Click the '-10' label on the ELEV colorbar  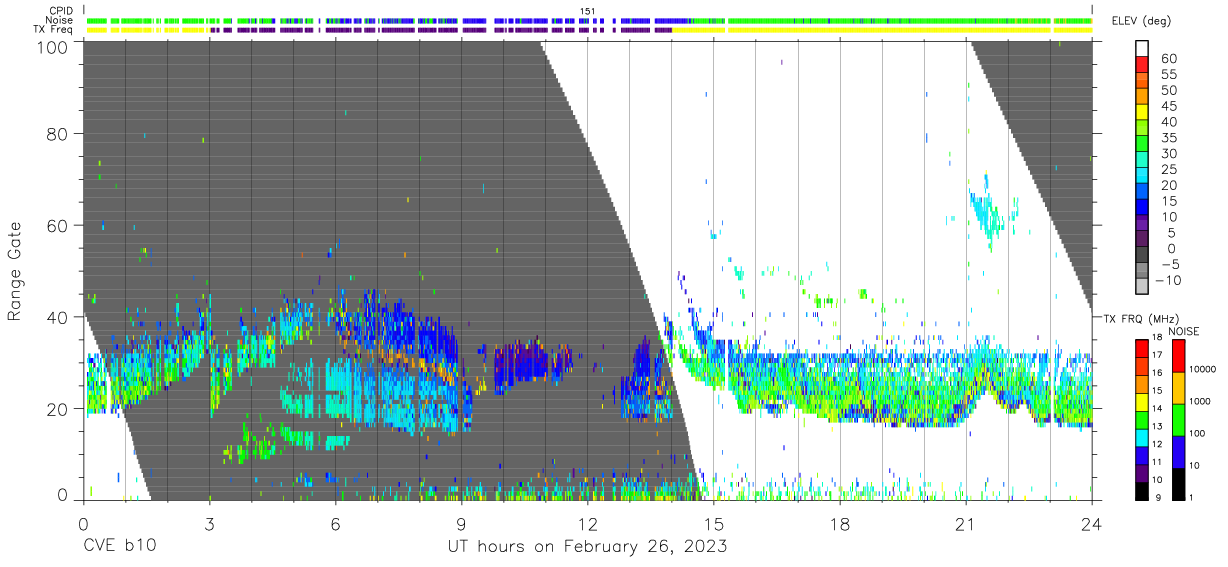pos(1168,280)
